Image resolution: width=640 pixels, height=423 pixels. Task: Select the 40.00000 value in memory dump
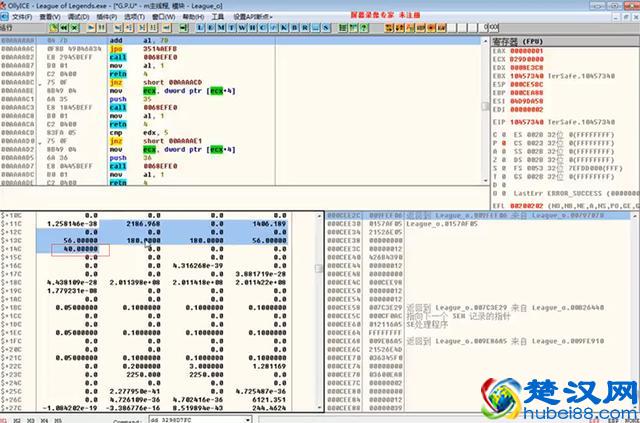(x=80, y=249)
